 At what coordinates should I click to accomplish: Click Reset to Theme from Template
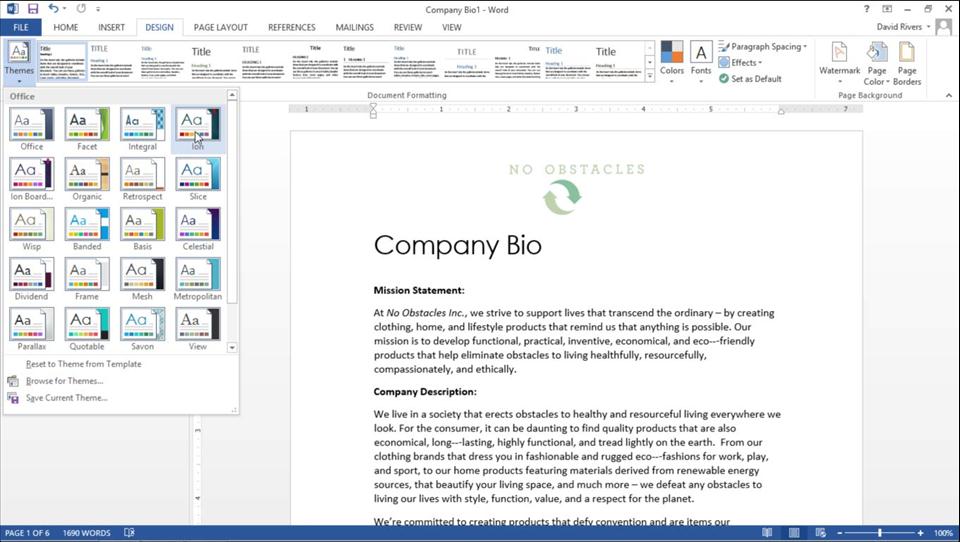[83, 364]
